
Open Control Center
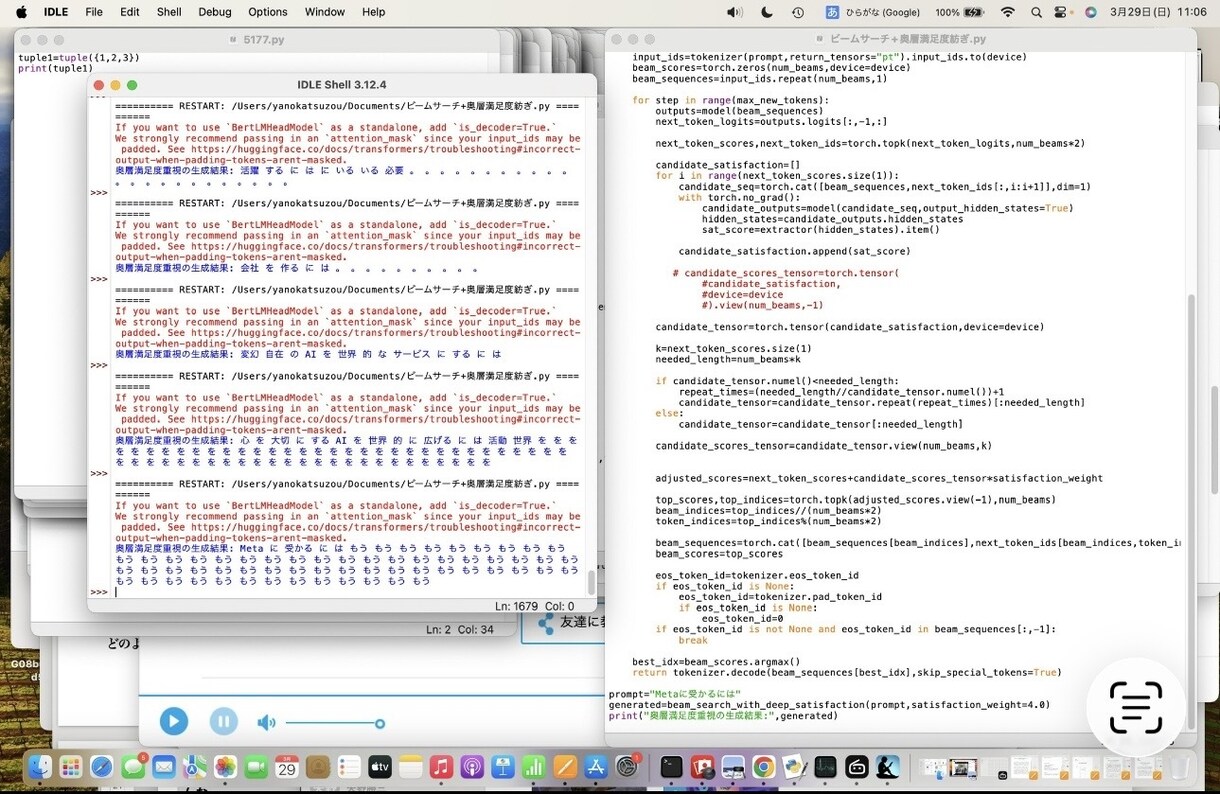click(1062, 12)
